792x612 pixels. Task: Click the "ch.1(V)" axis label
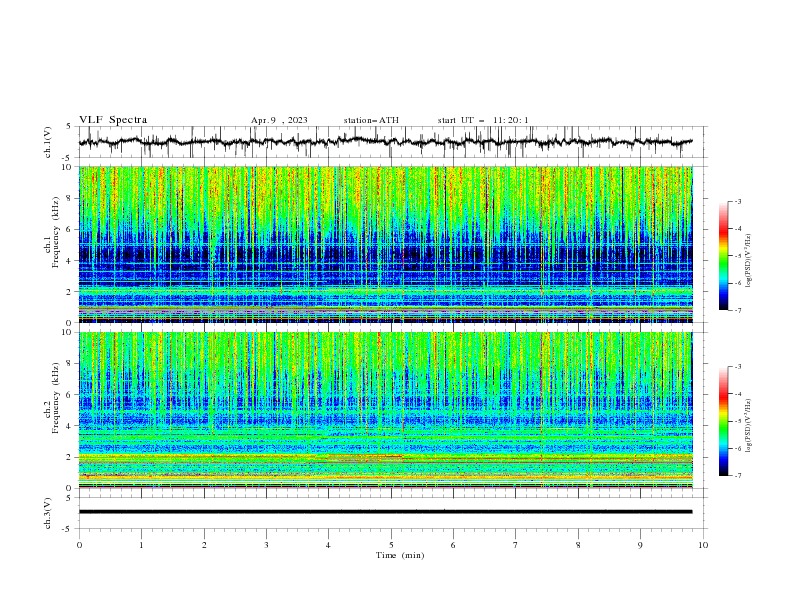click(x=48, y=142)
